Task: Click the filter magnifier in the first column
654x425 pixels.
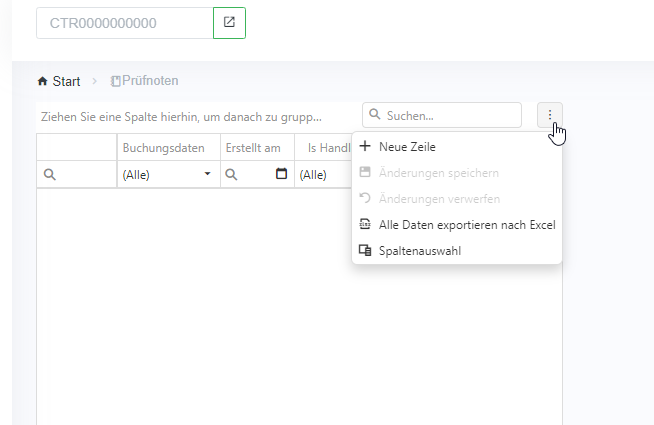Action: tap(50, 174)
